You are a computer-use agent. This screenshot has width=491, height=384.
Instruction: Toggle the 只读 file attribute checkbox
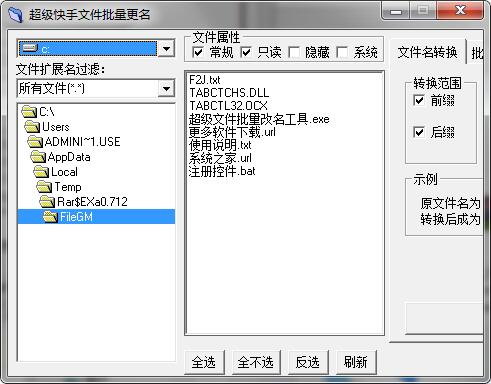(x=246, y=52)
